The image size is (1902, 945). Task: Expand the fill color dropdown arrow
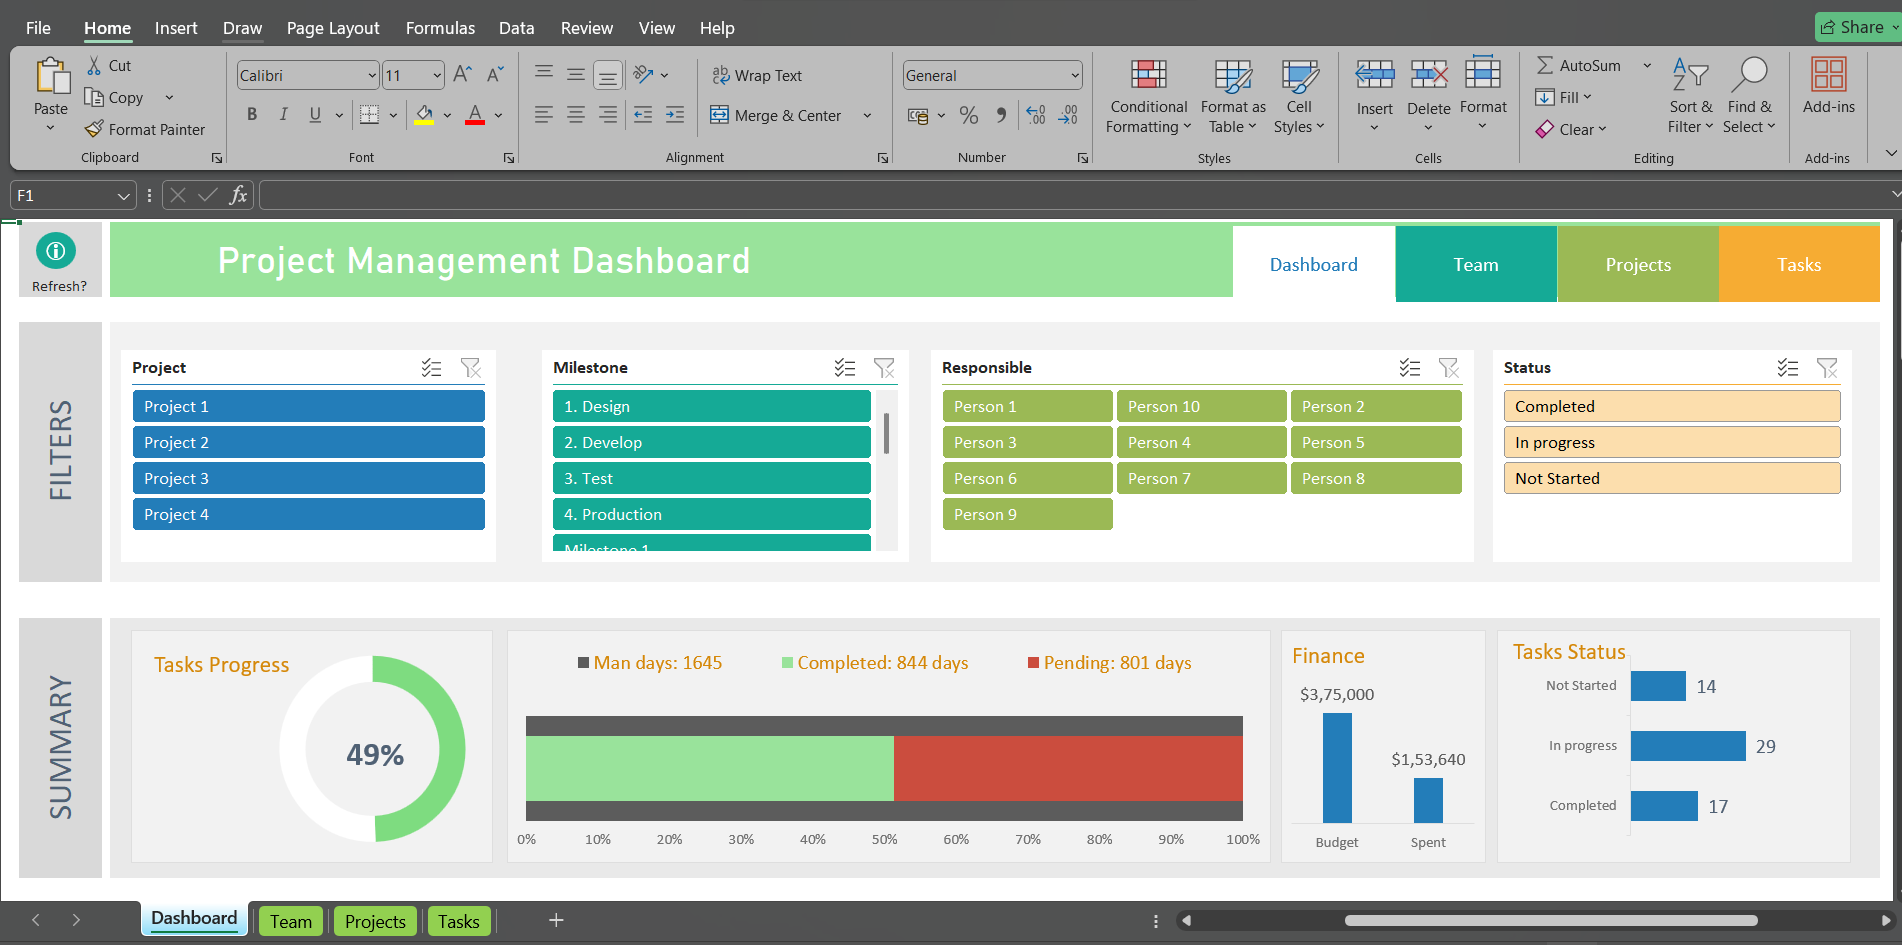(x=447, y=115)
